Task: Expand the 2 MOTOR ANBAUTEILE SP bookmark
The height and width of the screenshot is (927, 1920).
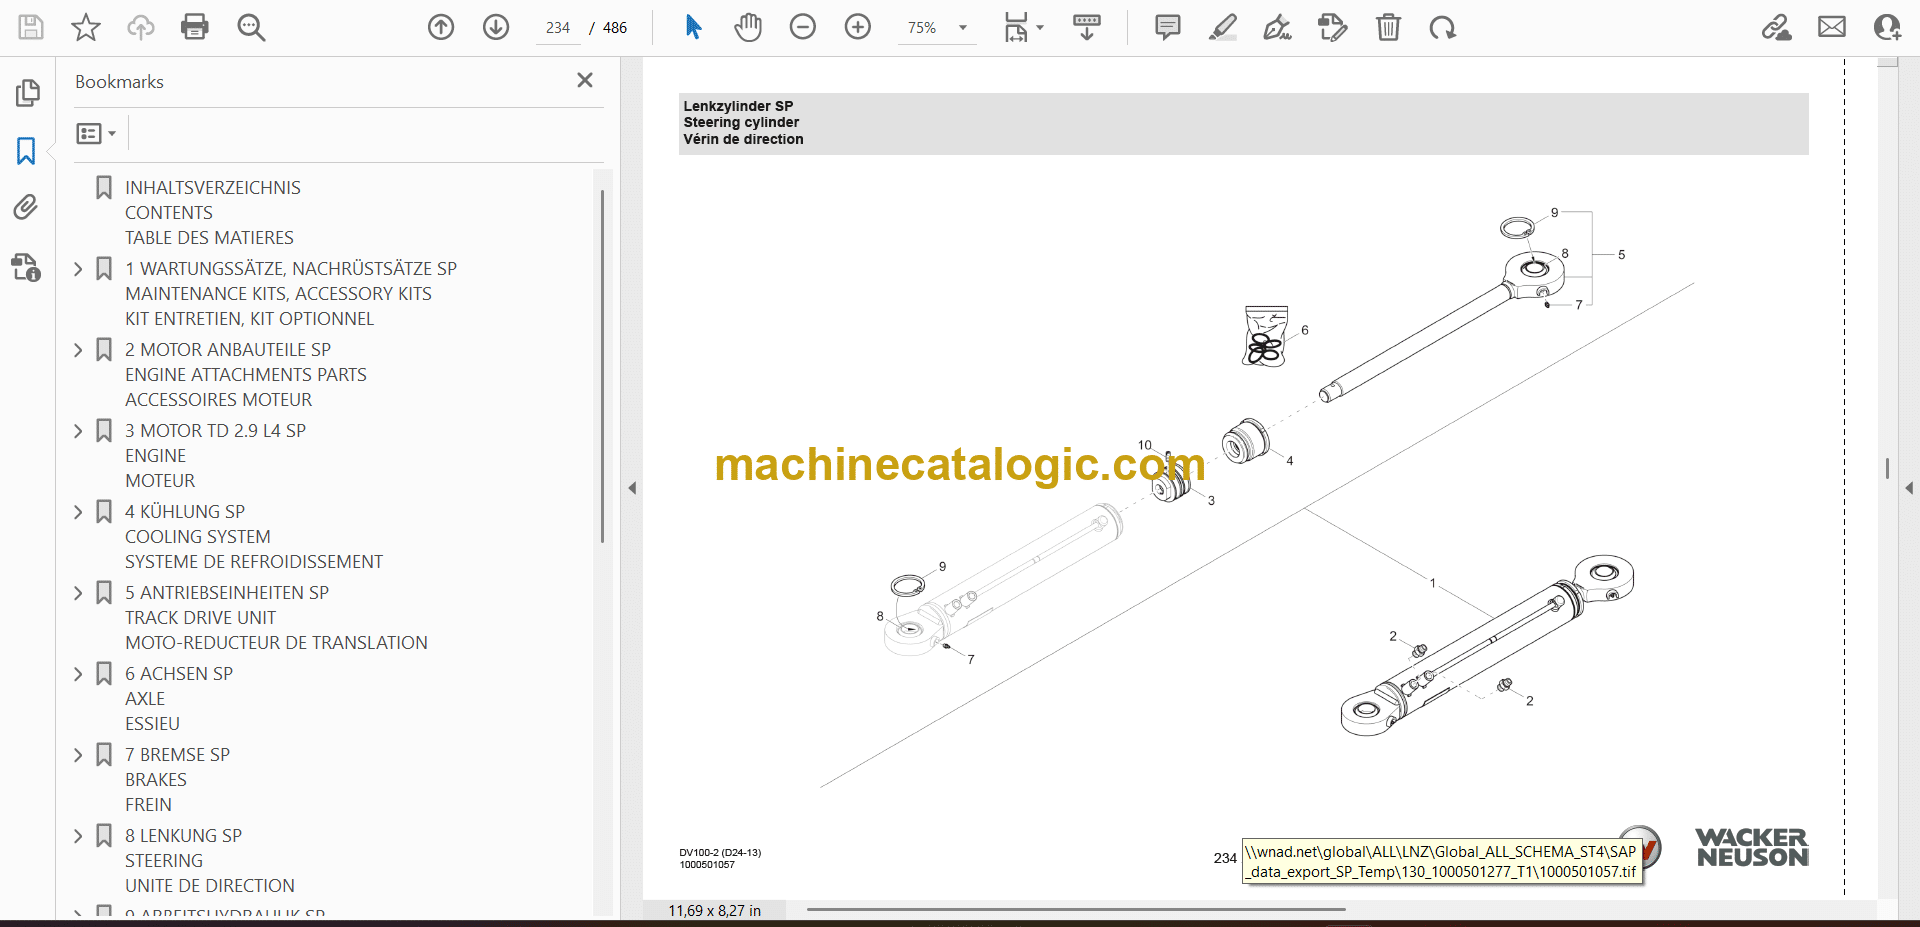Action: coord(78,350)
